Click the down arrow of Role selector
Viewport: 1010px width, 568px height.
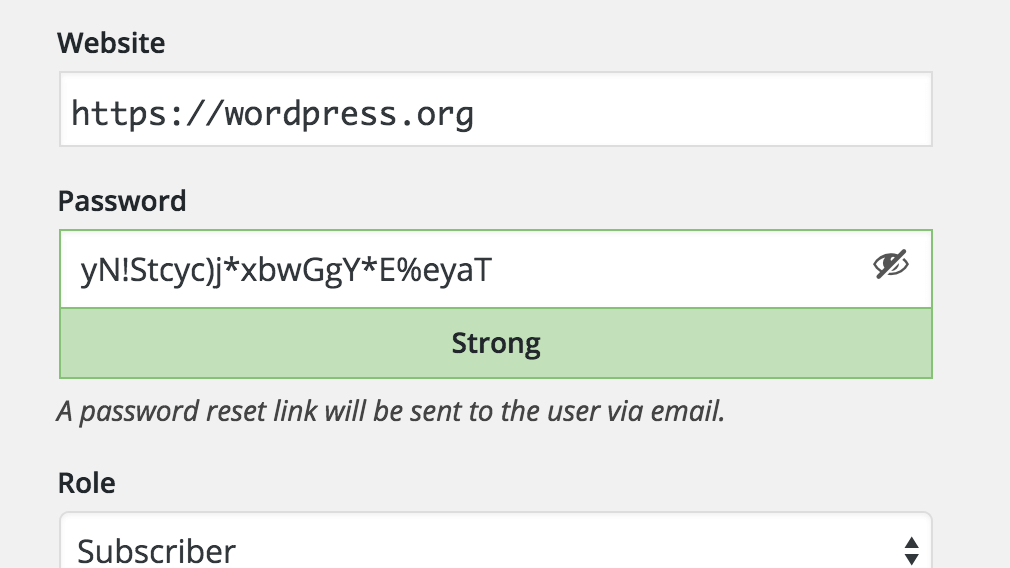pyautogui.click(x=911, y=558)
